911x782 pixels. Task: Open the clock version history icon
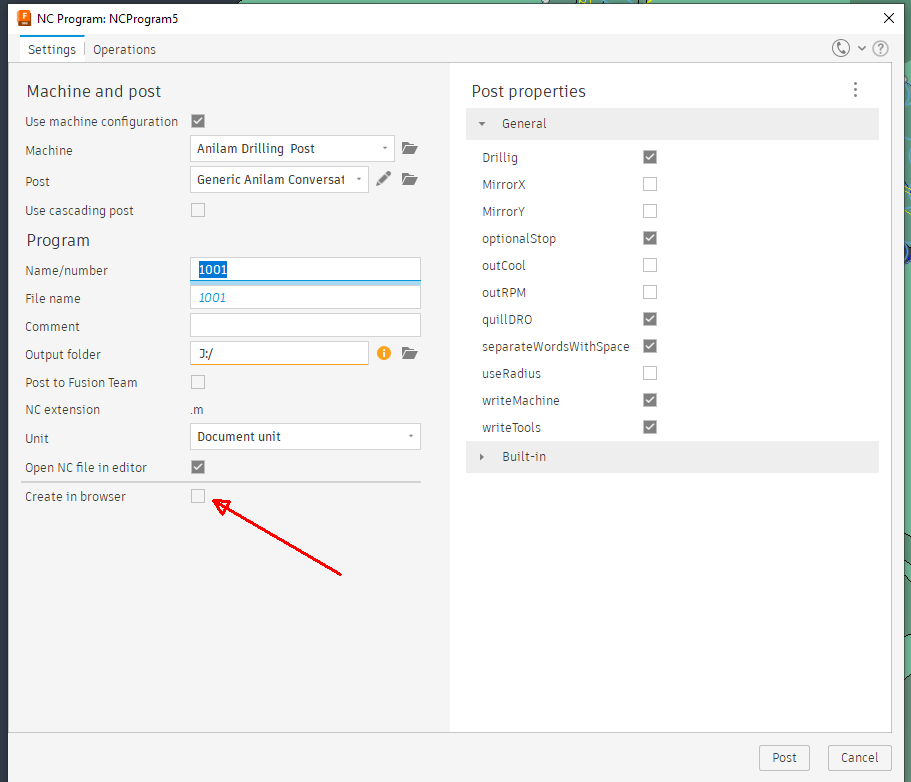[839, 47]
